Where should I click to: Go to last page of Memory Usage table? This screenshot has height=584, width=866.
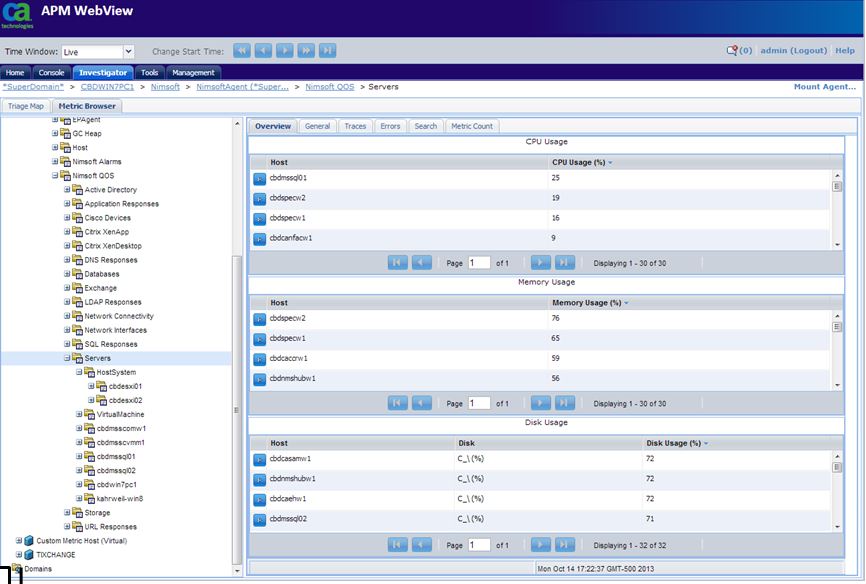564,403
